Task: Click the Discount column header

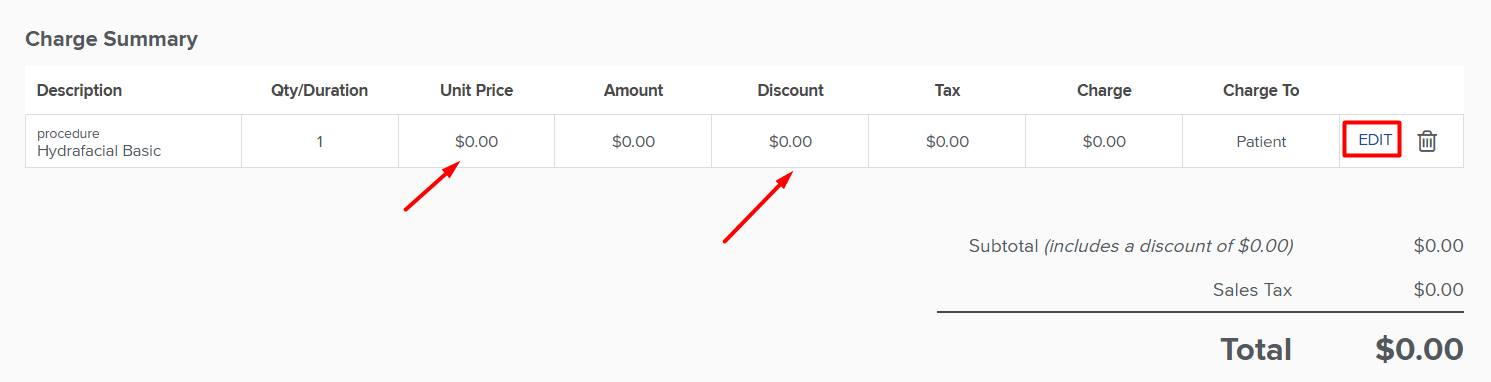Action: 790,90
